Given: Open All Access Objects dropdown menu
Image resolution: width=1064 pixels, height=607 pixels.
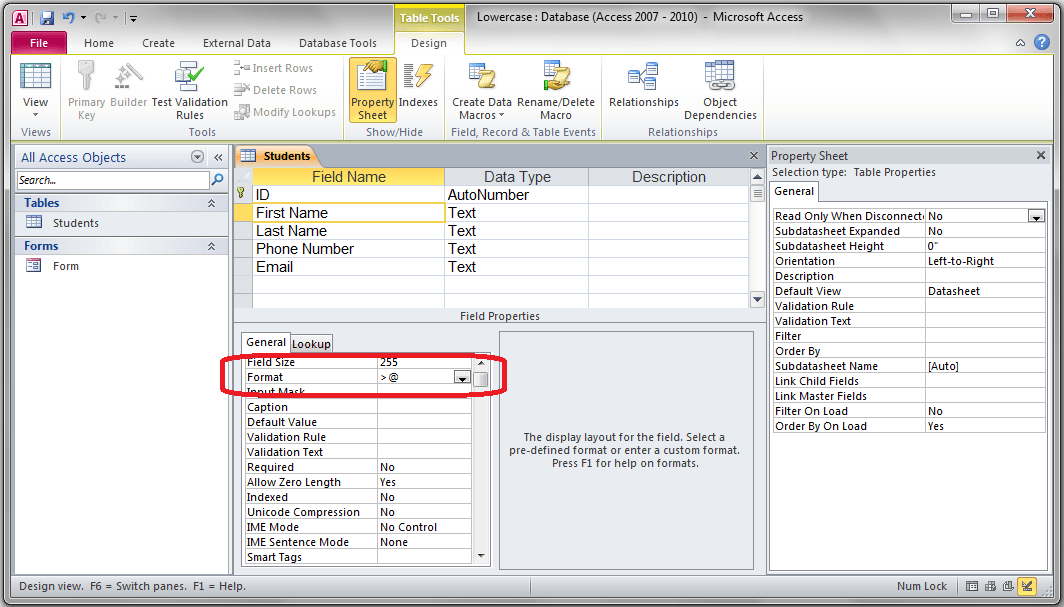Looking at the screenshot, I should [197, 157].
